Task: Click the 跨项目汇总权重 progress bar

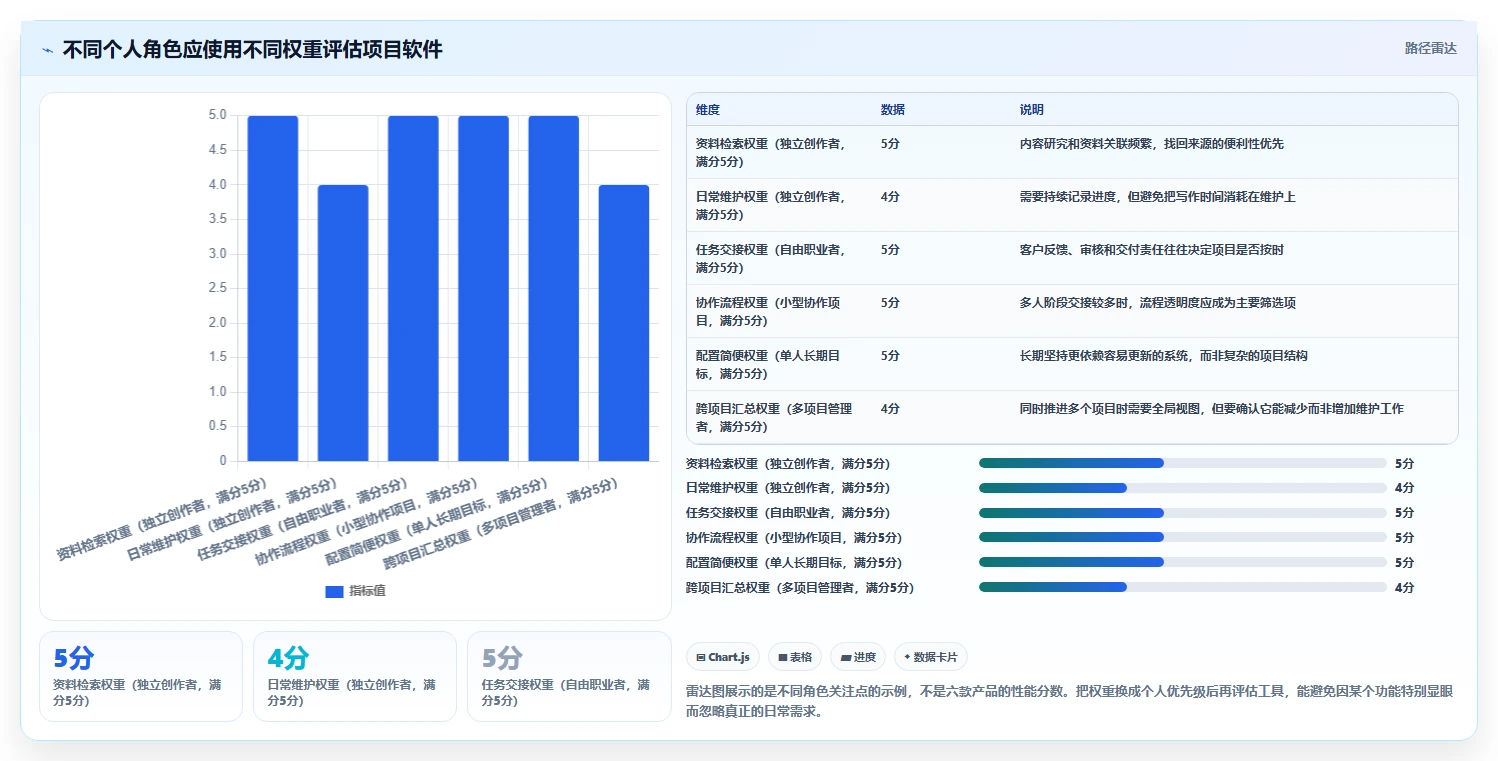Action: point(1183,587)
